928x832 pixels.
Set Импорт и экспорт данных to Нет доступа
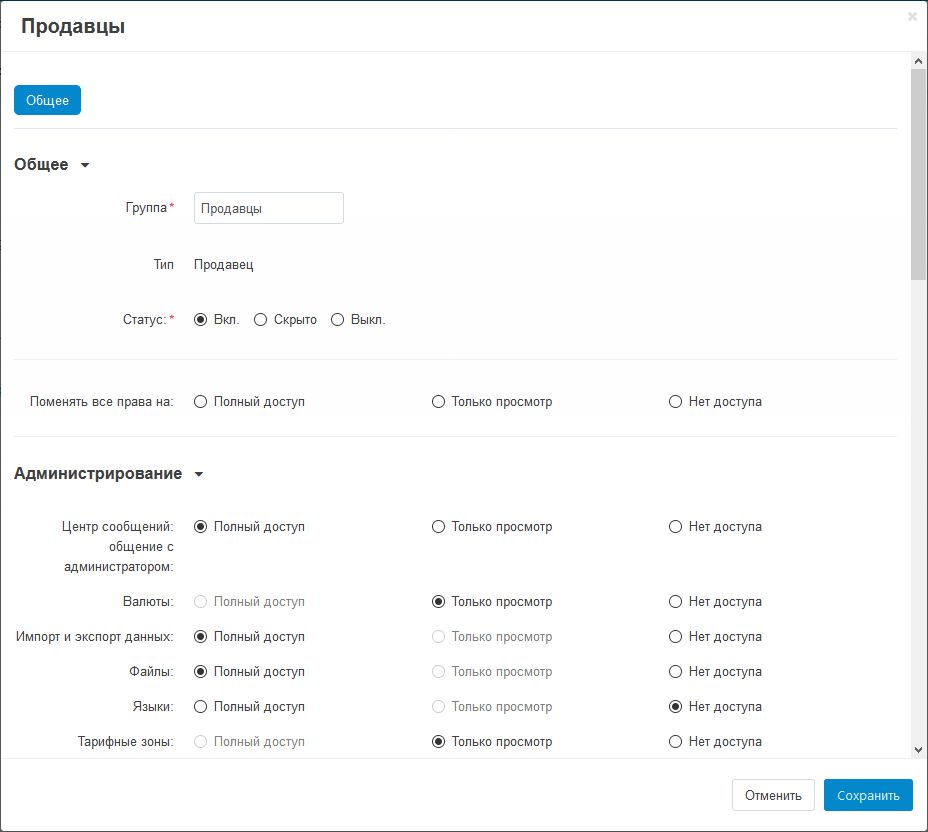[675, 637]
